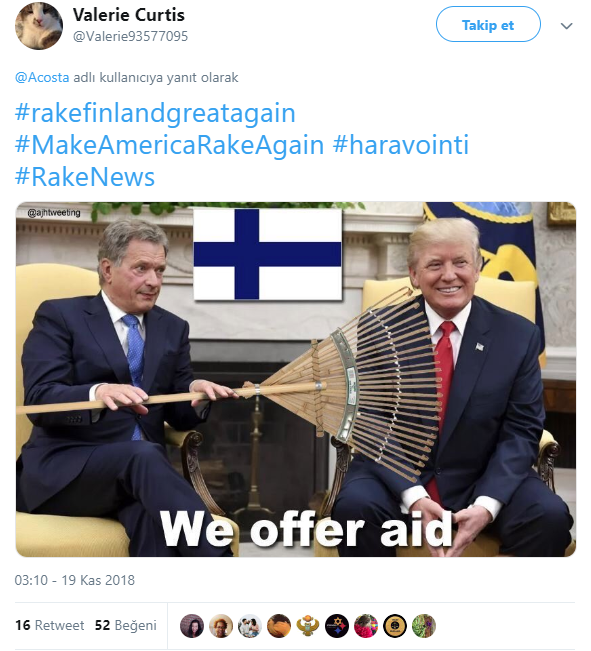
Task: Open #MakeAmericaRakeAgain hashtag
Action: click(x=169, y=145)
